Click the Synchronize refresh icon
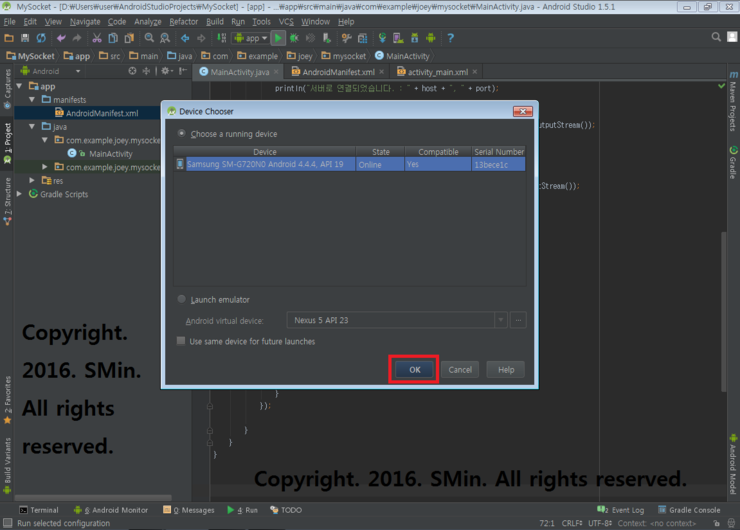The image size is (740, 530). tap(42, 38)
